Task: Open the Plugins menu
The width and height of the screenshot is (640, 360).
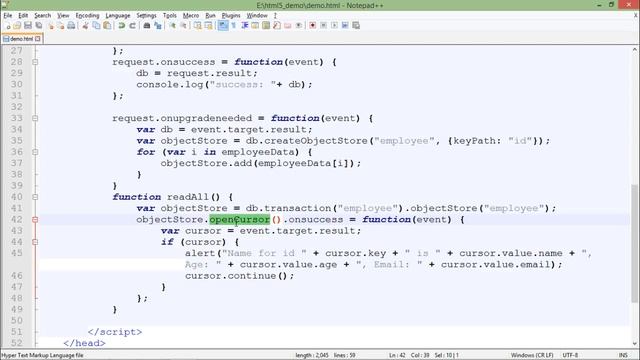Action: pyautogui.click(x=231, y=16)
